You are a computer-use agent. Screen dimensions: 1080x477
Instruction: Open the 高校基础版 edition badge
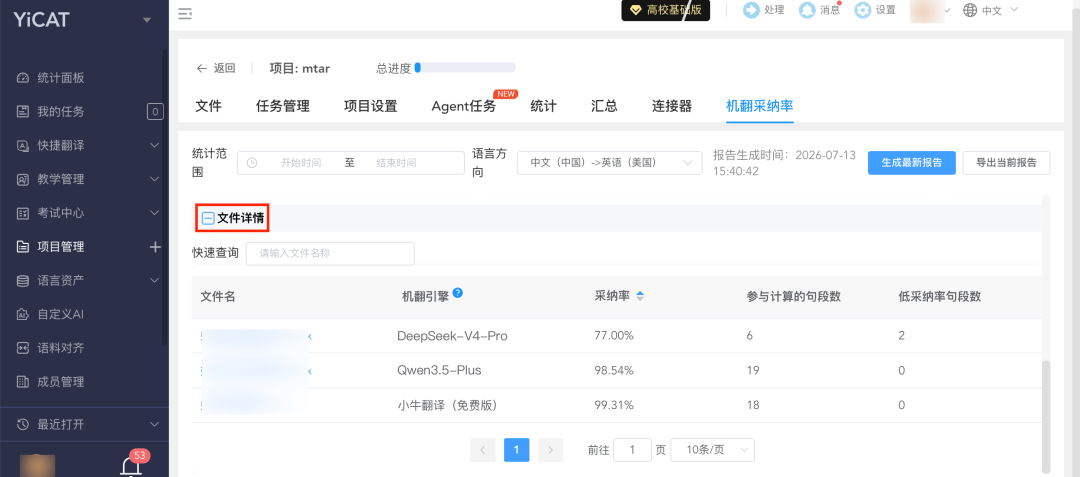tap(665, 10)
